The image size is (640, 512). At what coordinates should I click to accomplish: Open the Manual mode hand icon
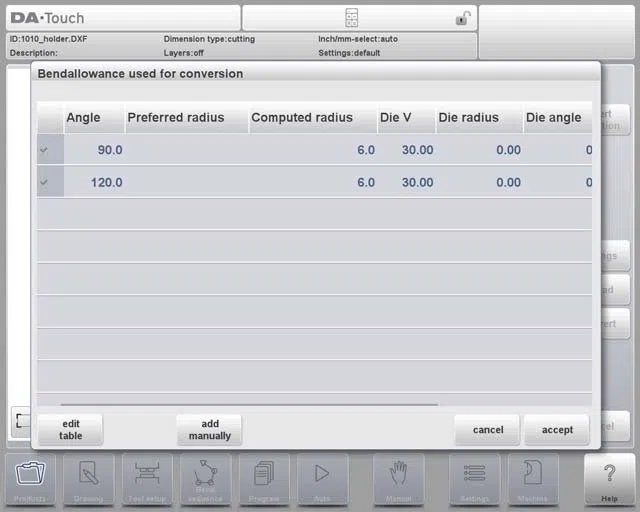398,479
